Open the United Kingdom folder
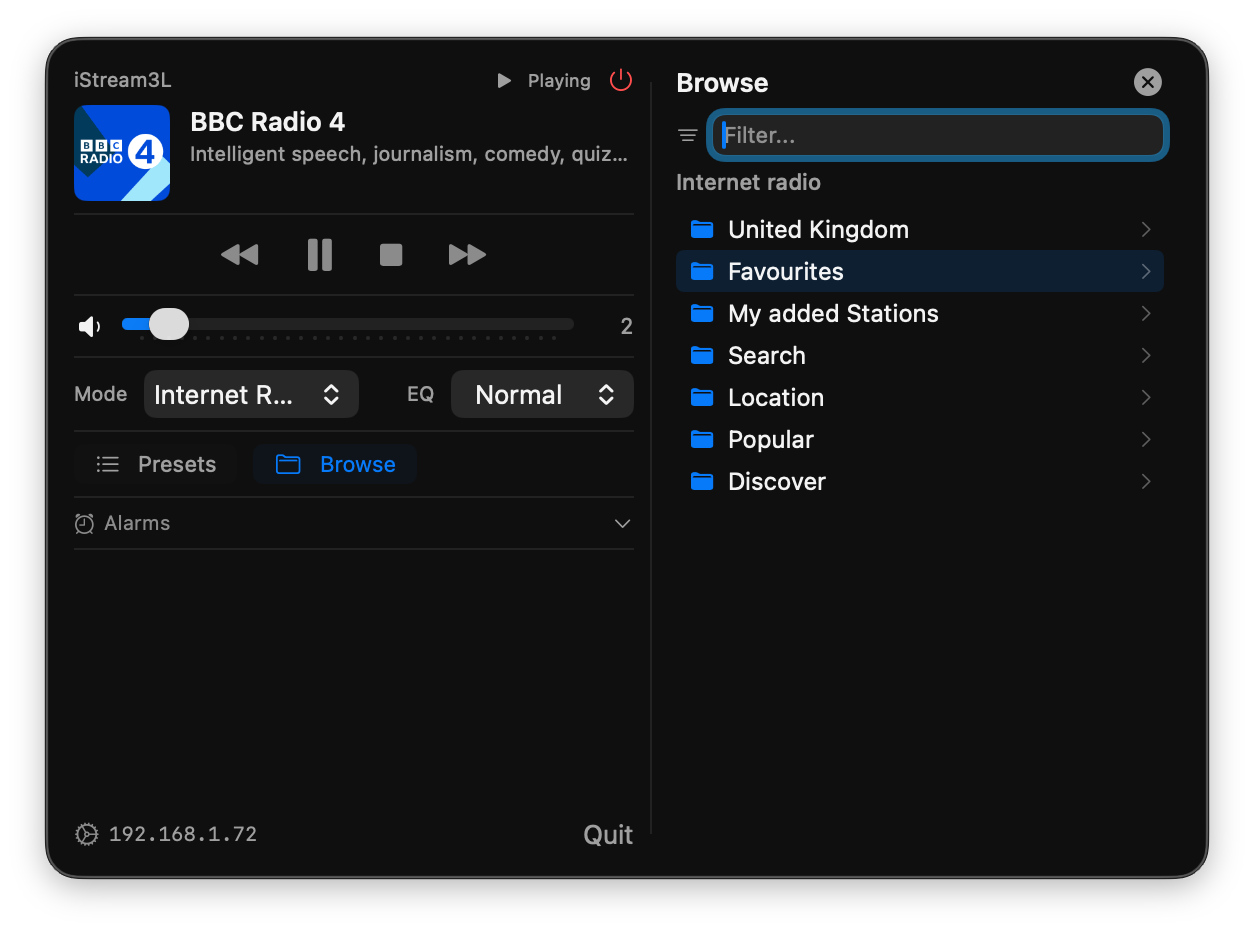Viewport: 1254px width, 932px height. [818, 230]
